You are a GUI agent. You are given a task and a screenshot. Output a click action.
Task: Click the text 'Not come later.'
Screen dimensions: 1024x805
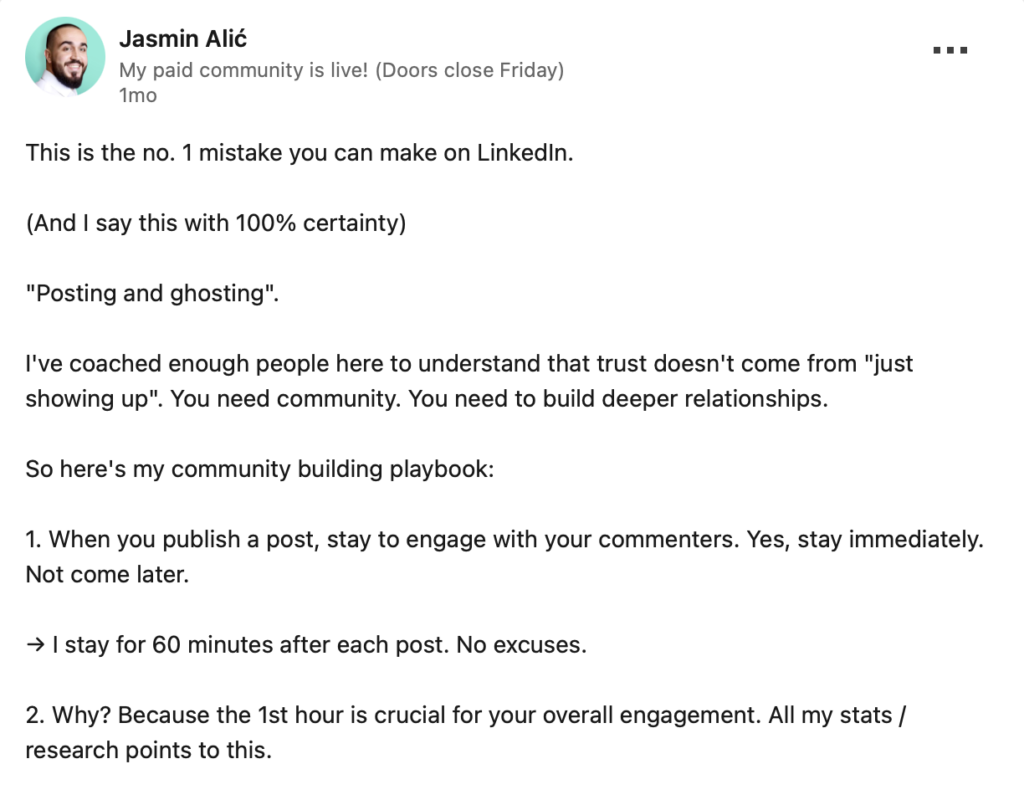[107, 575]
